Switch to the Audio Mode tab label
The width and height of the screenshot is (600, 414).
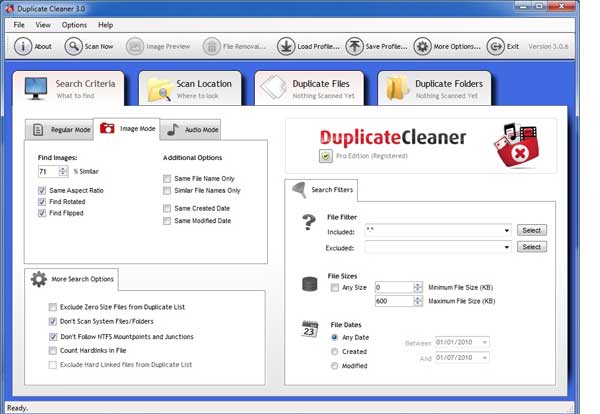(201, 130)
